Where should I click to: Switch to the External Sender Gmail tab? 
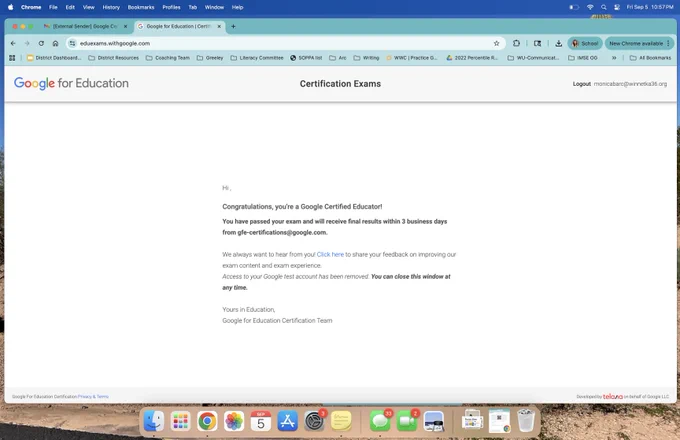pos(85,26)
